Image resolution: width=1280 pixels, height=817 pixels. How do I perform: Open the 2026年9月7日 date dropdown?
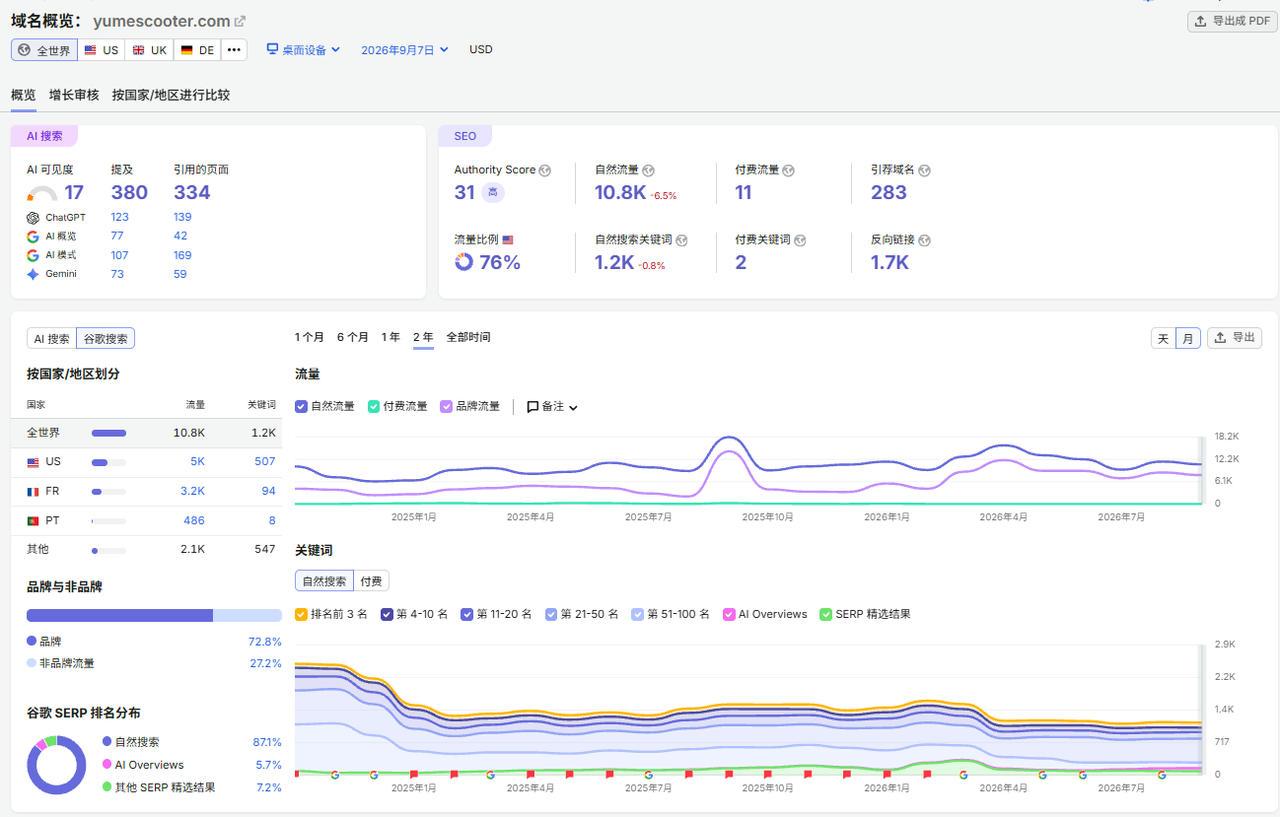[404, 50]
